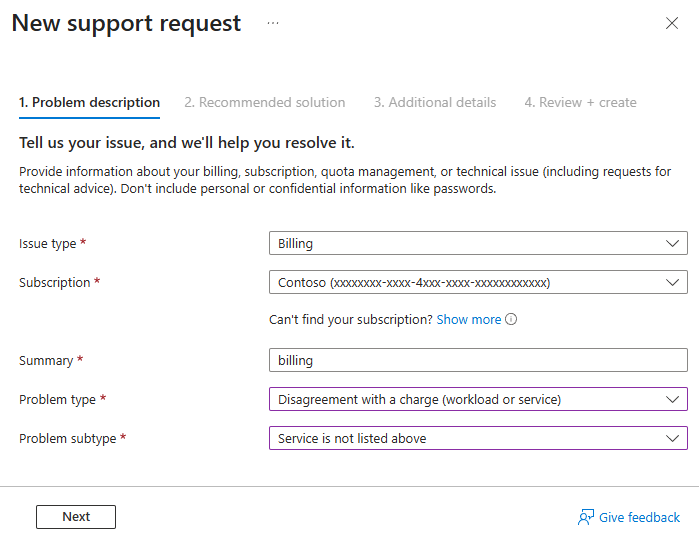Switch to the Recommended solution tab

coord(265,102)
